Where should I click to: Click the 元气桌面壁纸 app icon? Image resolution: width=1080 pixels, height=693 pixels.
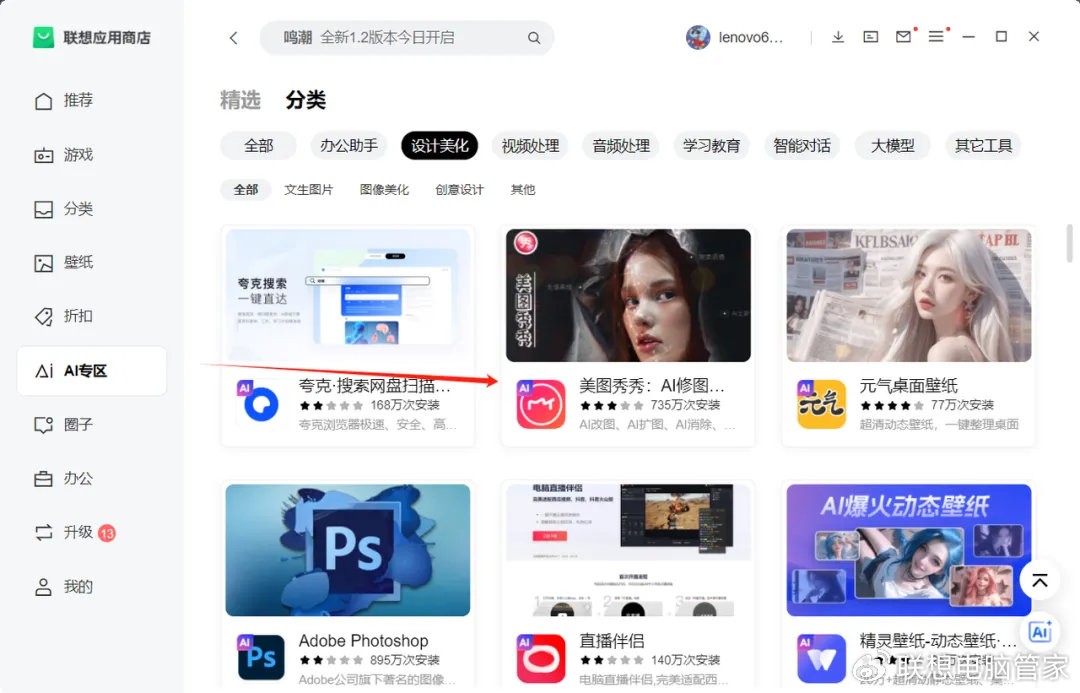(822, 404)
